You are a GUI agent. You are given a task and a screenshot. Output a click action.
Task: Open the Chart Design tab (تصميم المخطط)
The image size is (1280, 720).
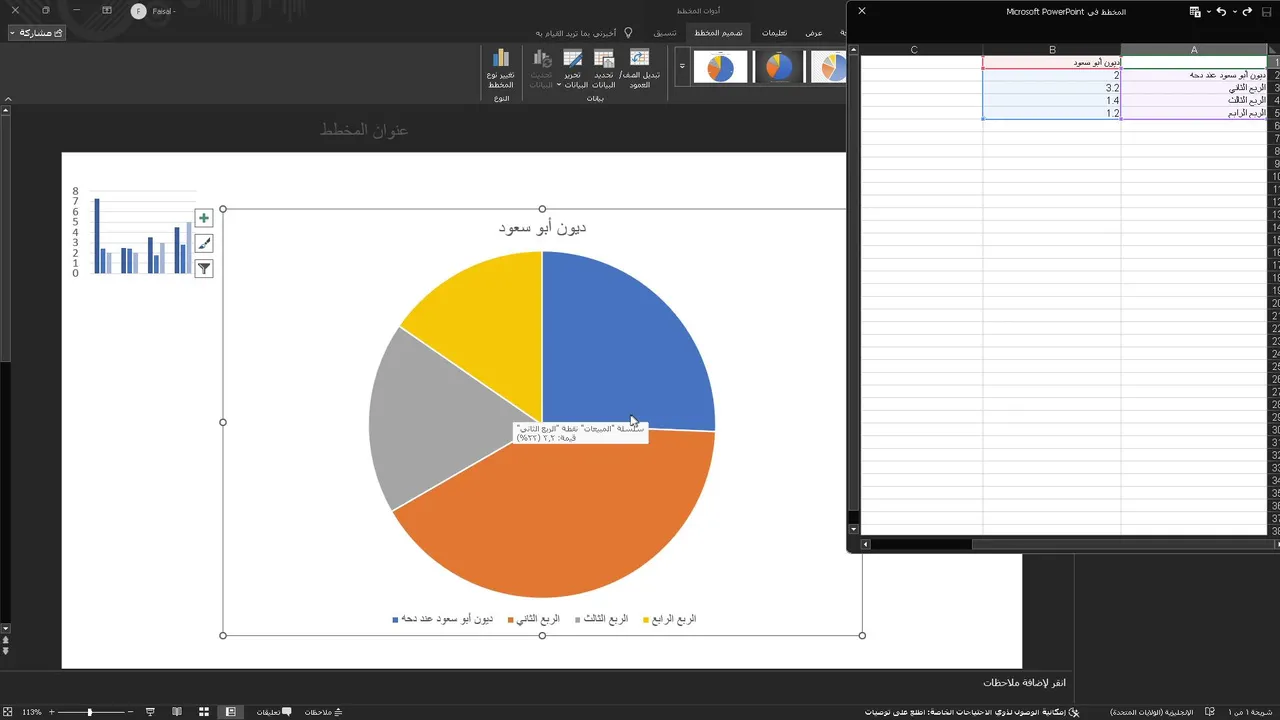tap(719, 33)
